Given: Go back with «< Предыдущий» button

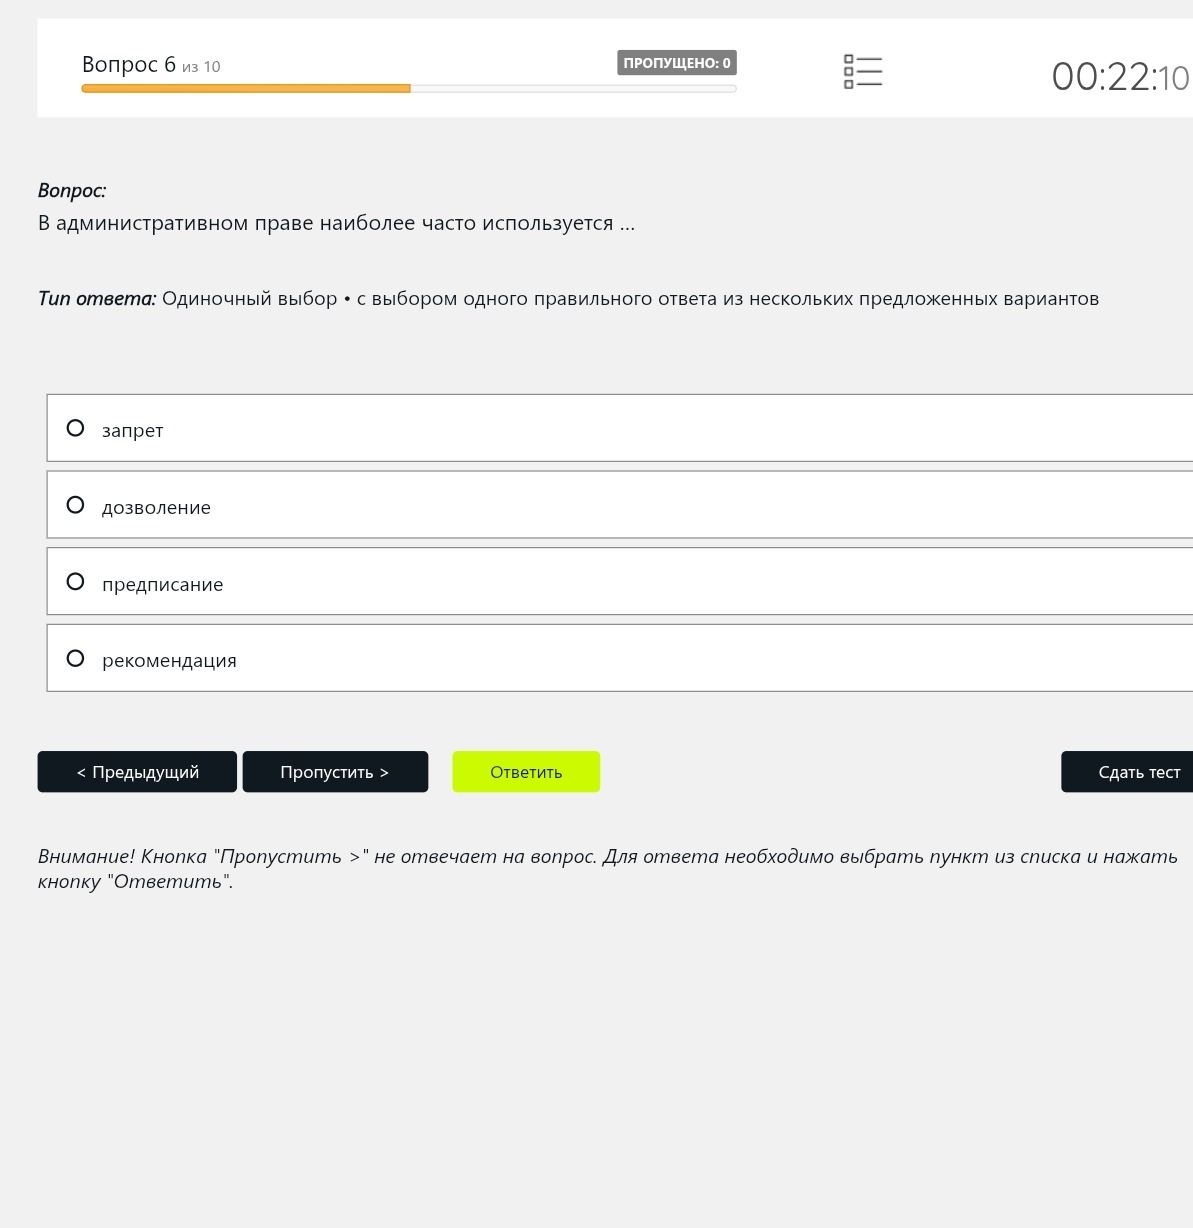Looking at the screenshot, I should 137,772.
